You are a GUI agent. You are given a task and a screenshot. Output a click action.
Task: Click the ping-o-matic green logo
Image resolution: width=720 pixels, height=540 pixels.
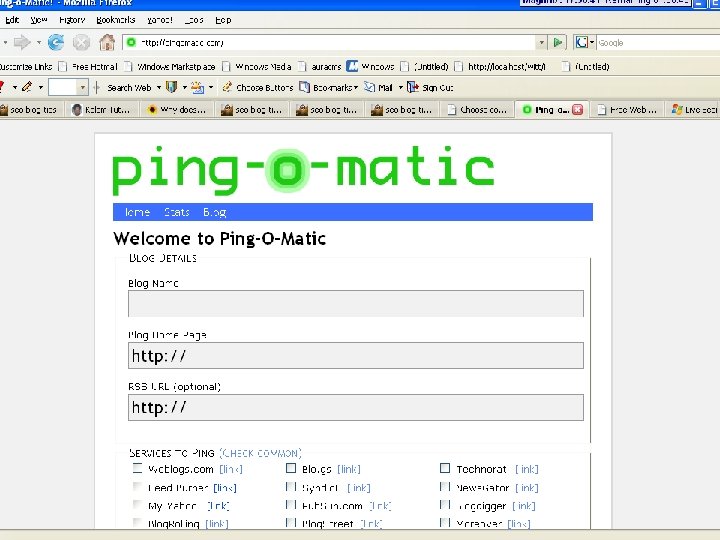point(304,169)
